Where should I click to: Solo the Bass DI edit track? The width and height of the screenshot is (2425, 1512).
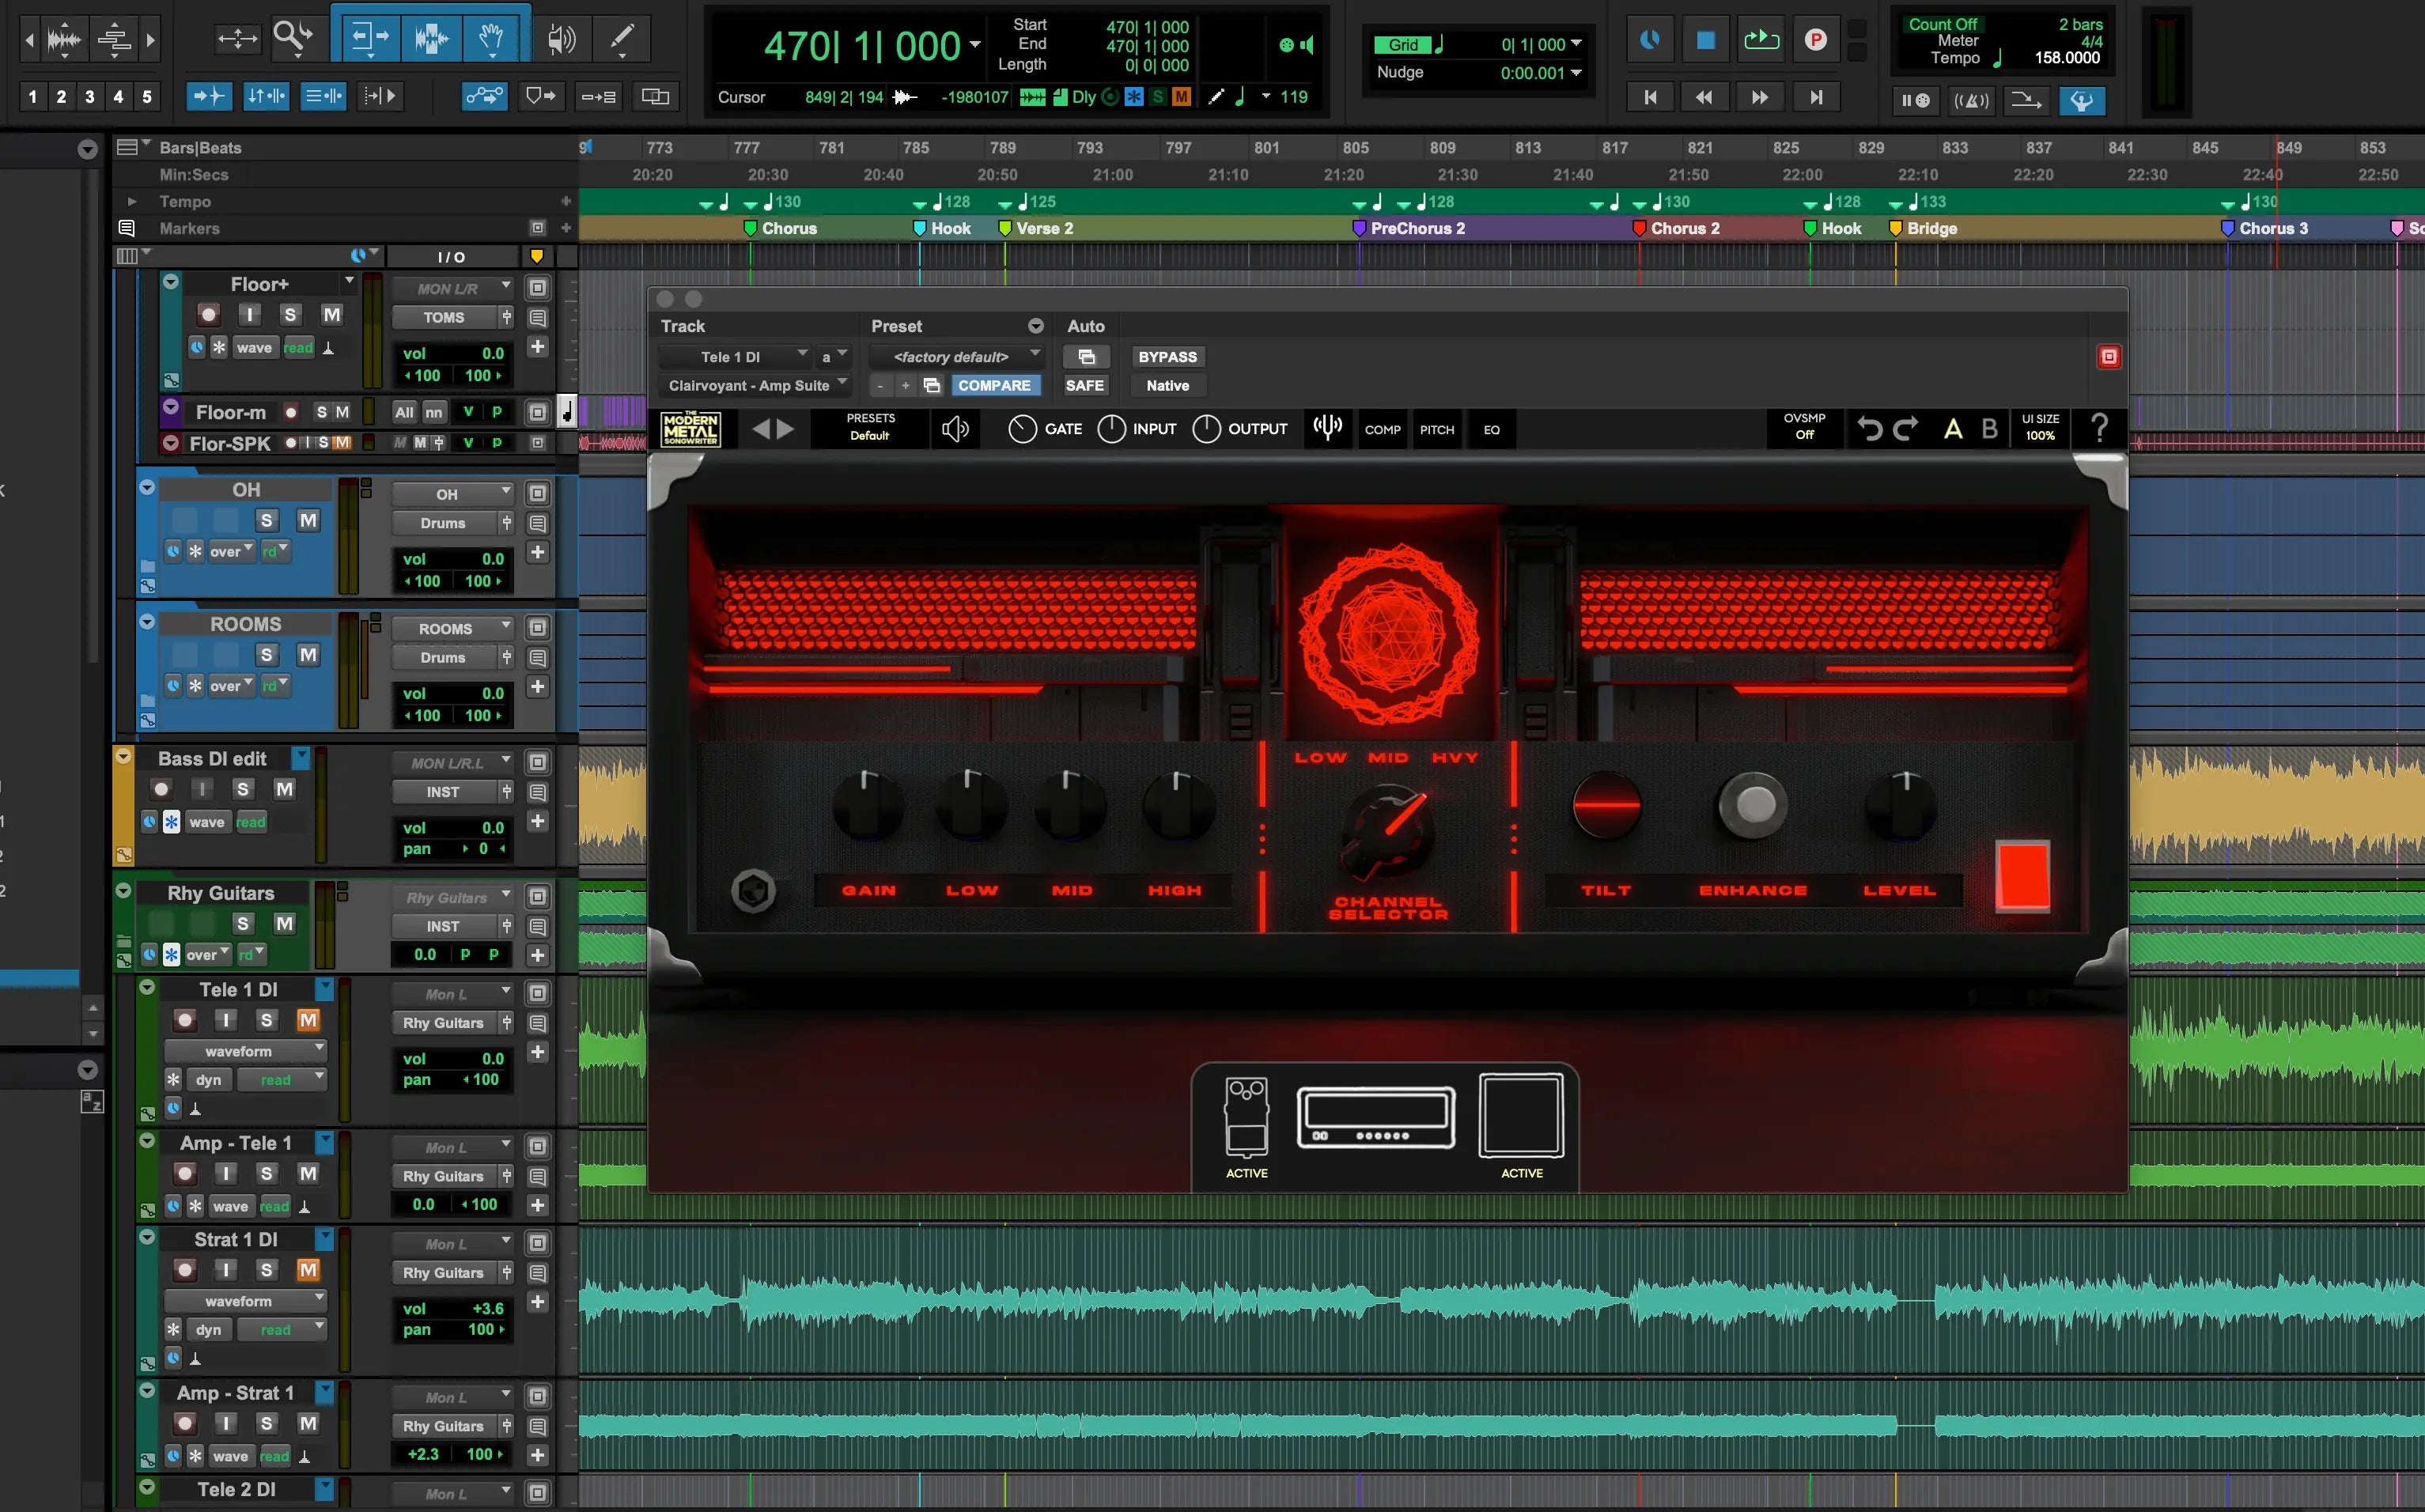pos(243,789)
